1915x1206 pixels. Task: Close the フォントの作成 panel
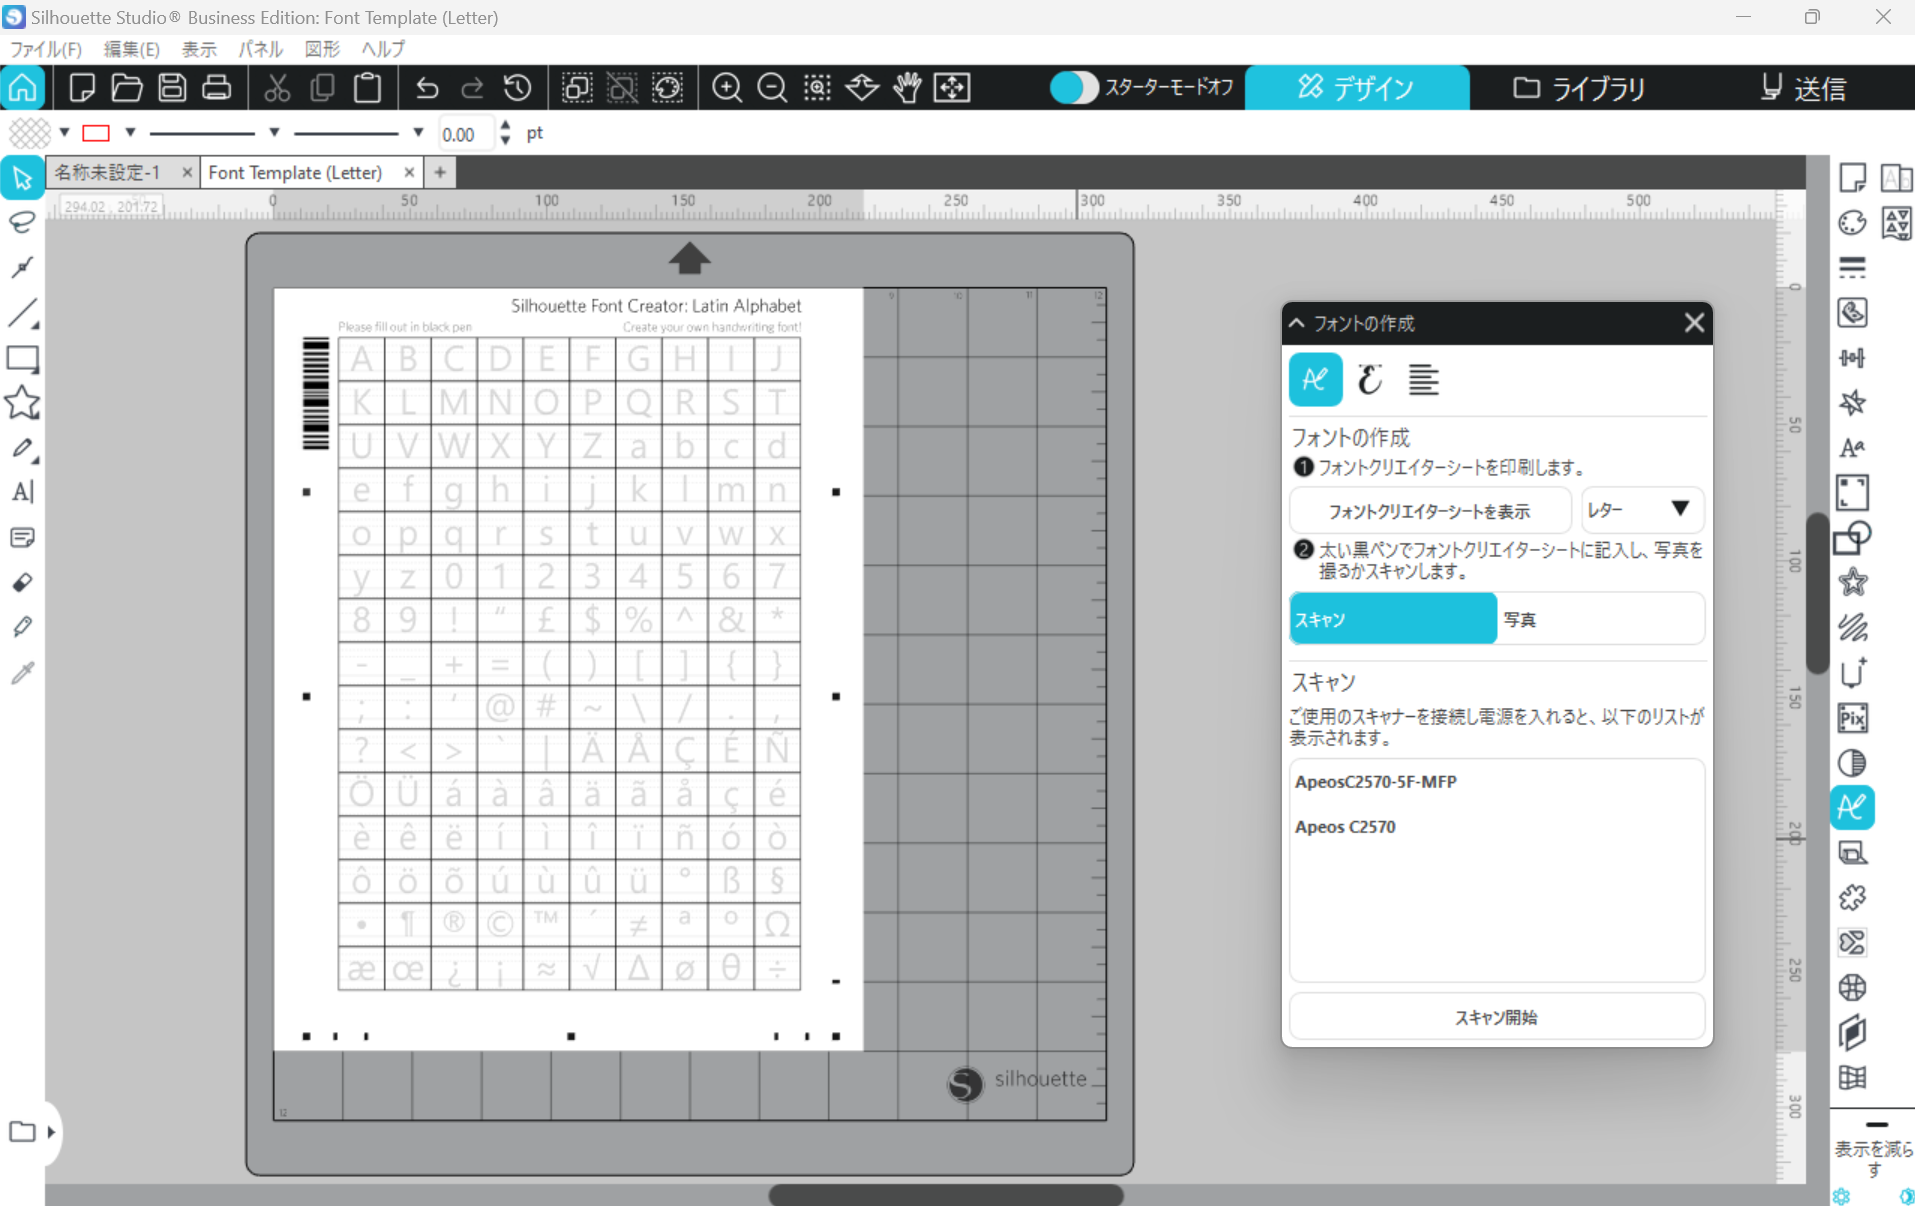[1693, 323]
